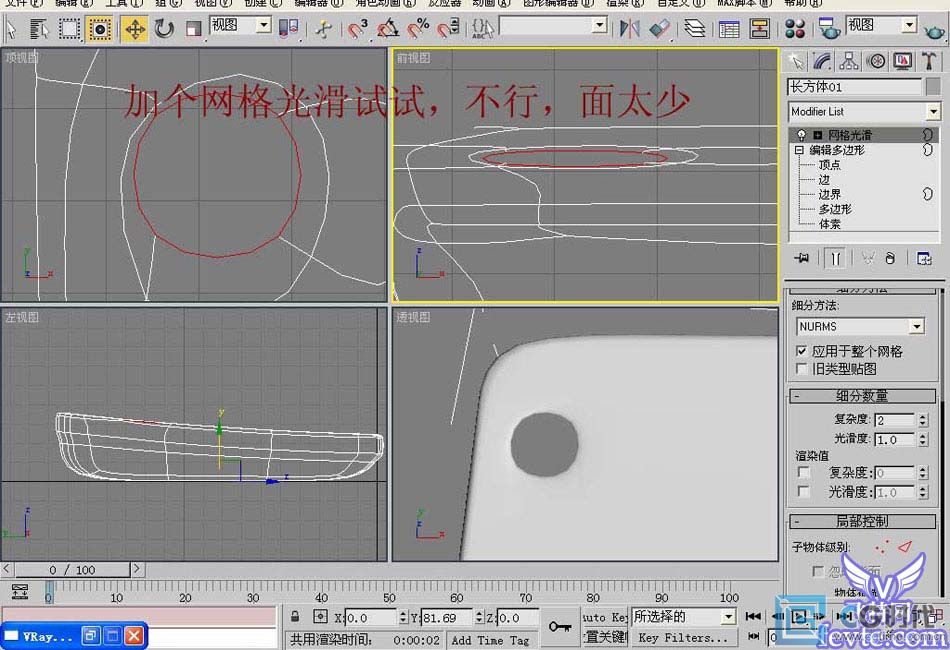Open Configure Modifier Sets icon

pos(924,259)
